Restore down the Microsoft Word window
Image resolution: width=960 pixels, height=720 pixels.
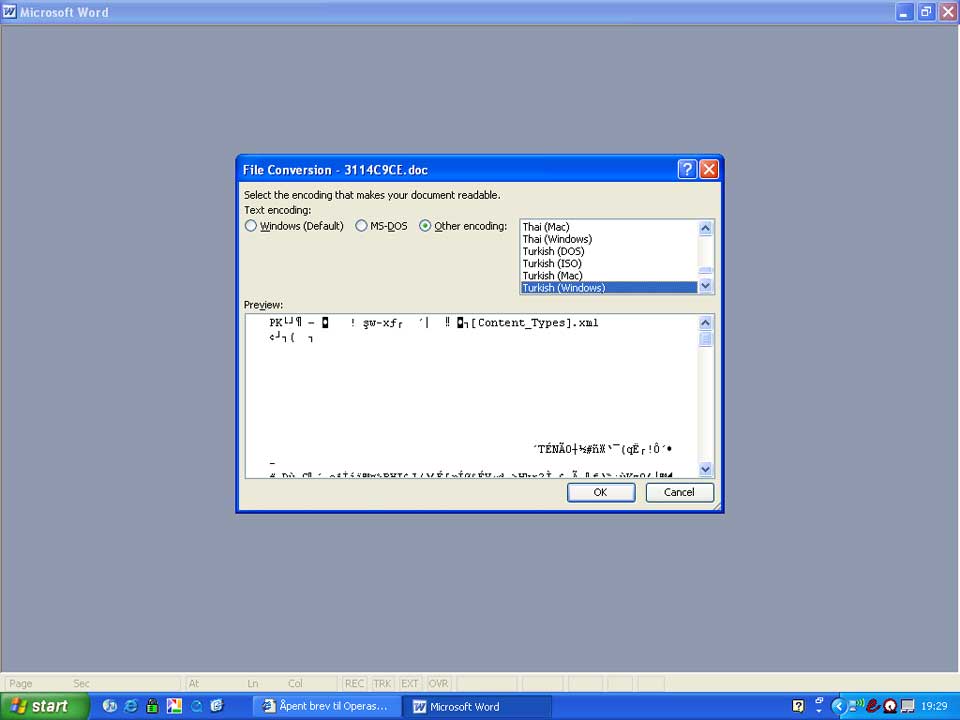coord(926,12)
